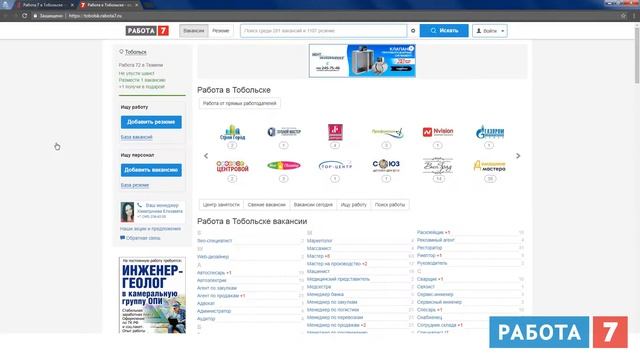Open the Тор-Центр employer logo

click(x=335, y=165)
